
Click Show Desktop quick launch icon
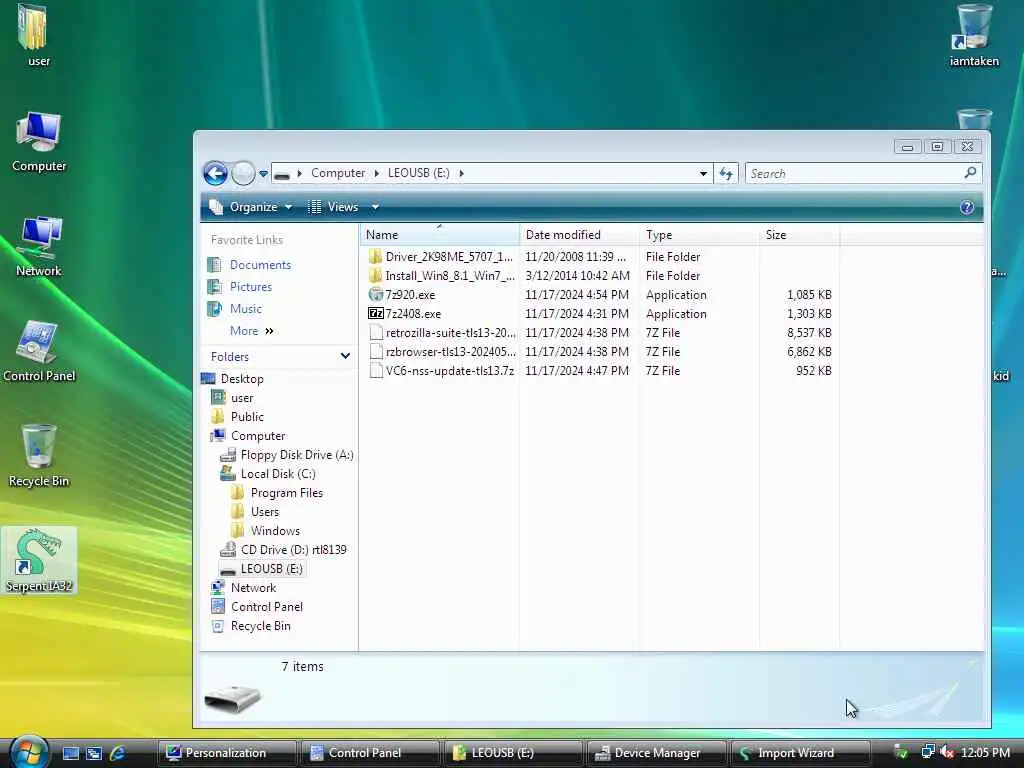click(70, 753)
